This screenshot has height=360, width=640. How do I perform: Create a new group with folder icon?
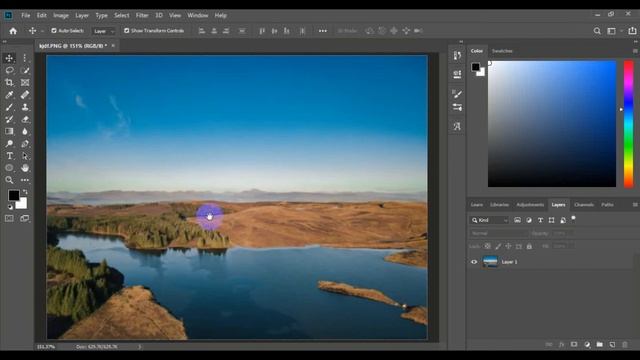pos(600,345)
